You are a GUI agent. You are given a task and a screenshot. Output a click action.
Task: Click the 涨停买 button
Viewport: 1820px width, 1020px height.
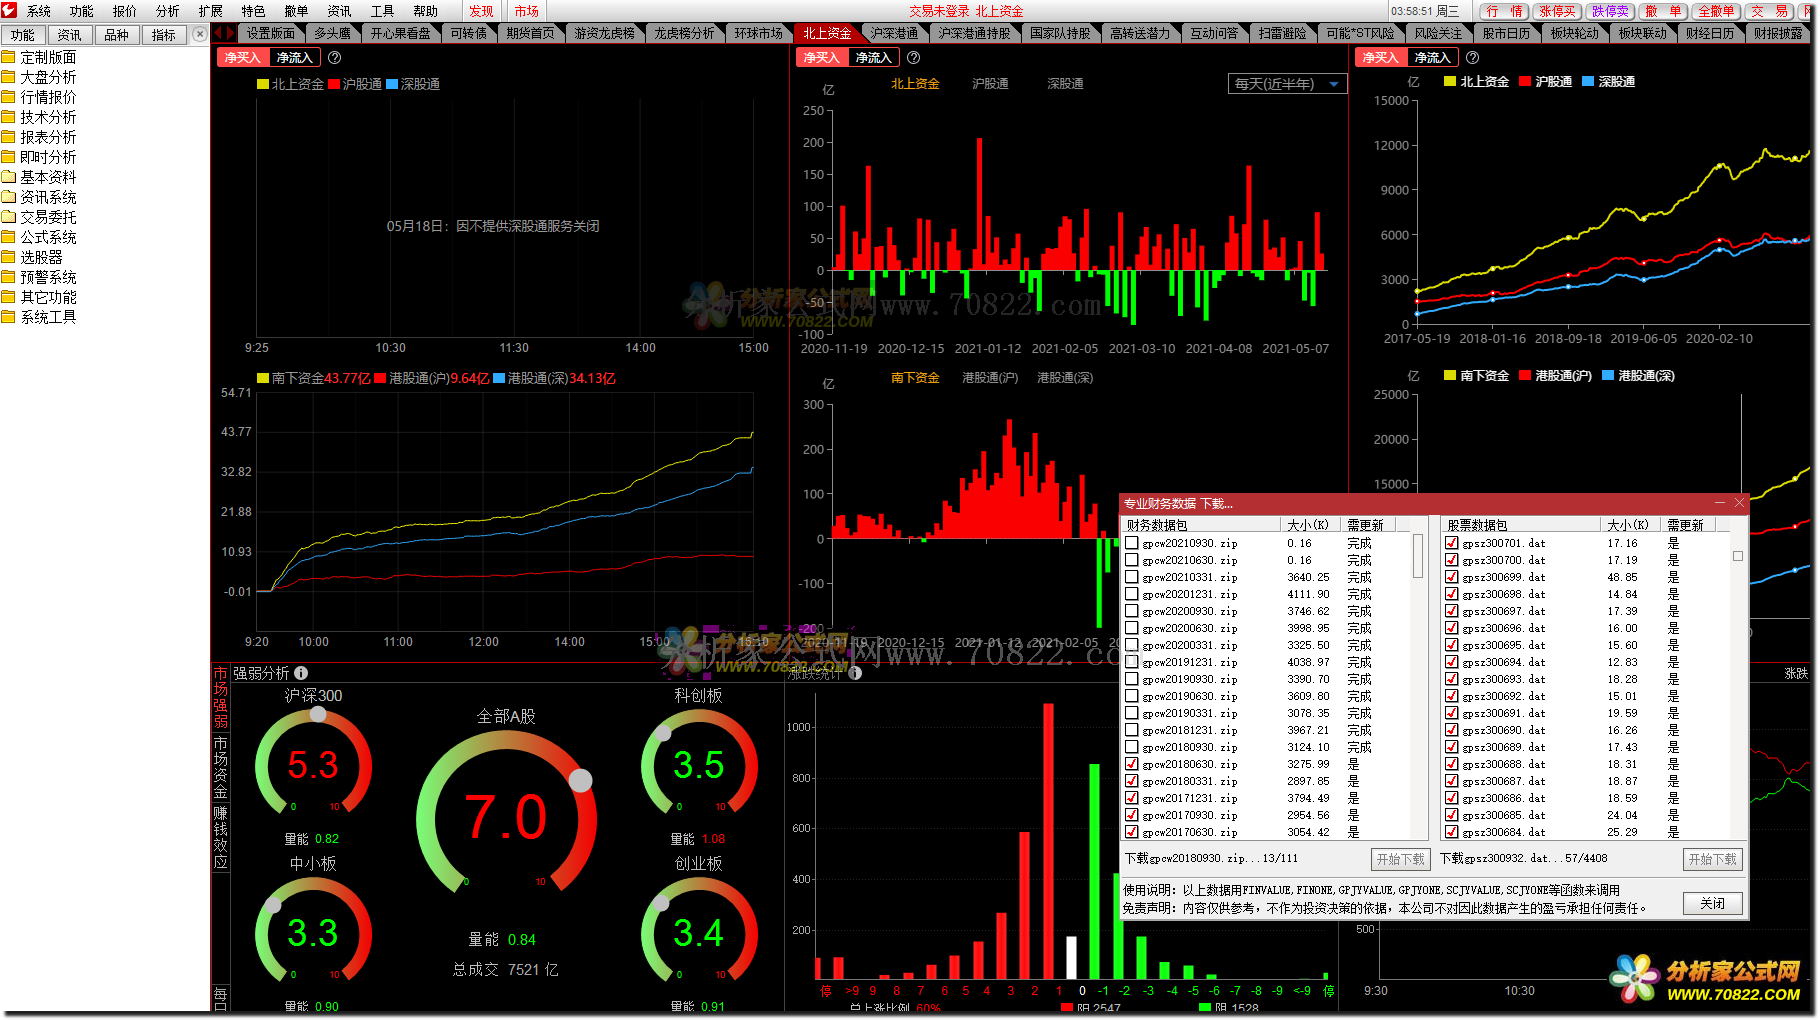pyautogui.click(x=1557, y=11)
